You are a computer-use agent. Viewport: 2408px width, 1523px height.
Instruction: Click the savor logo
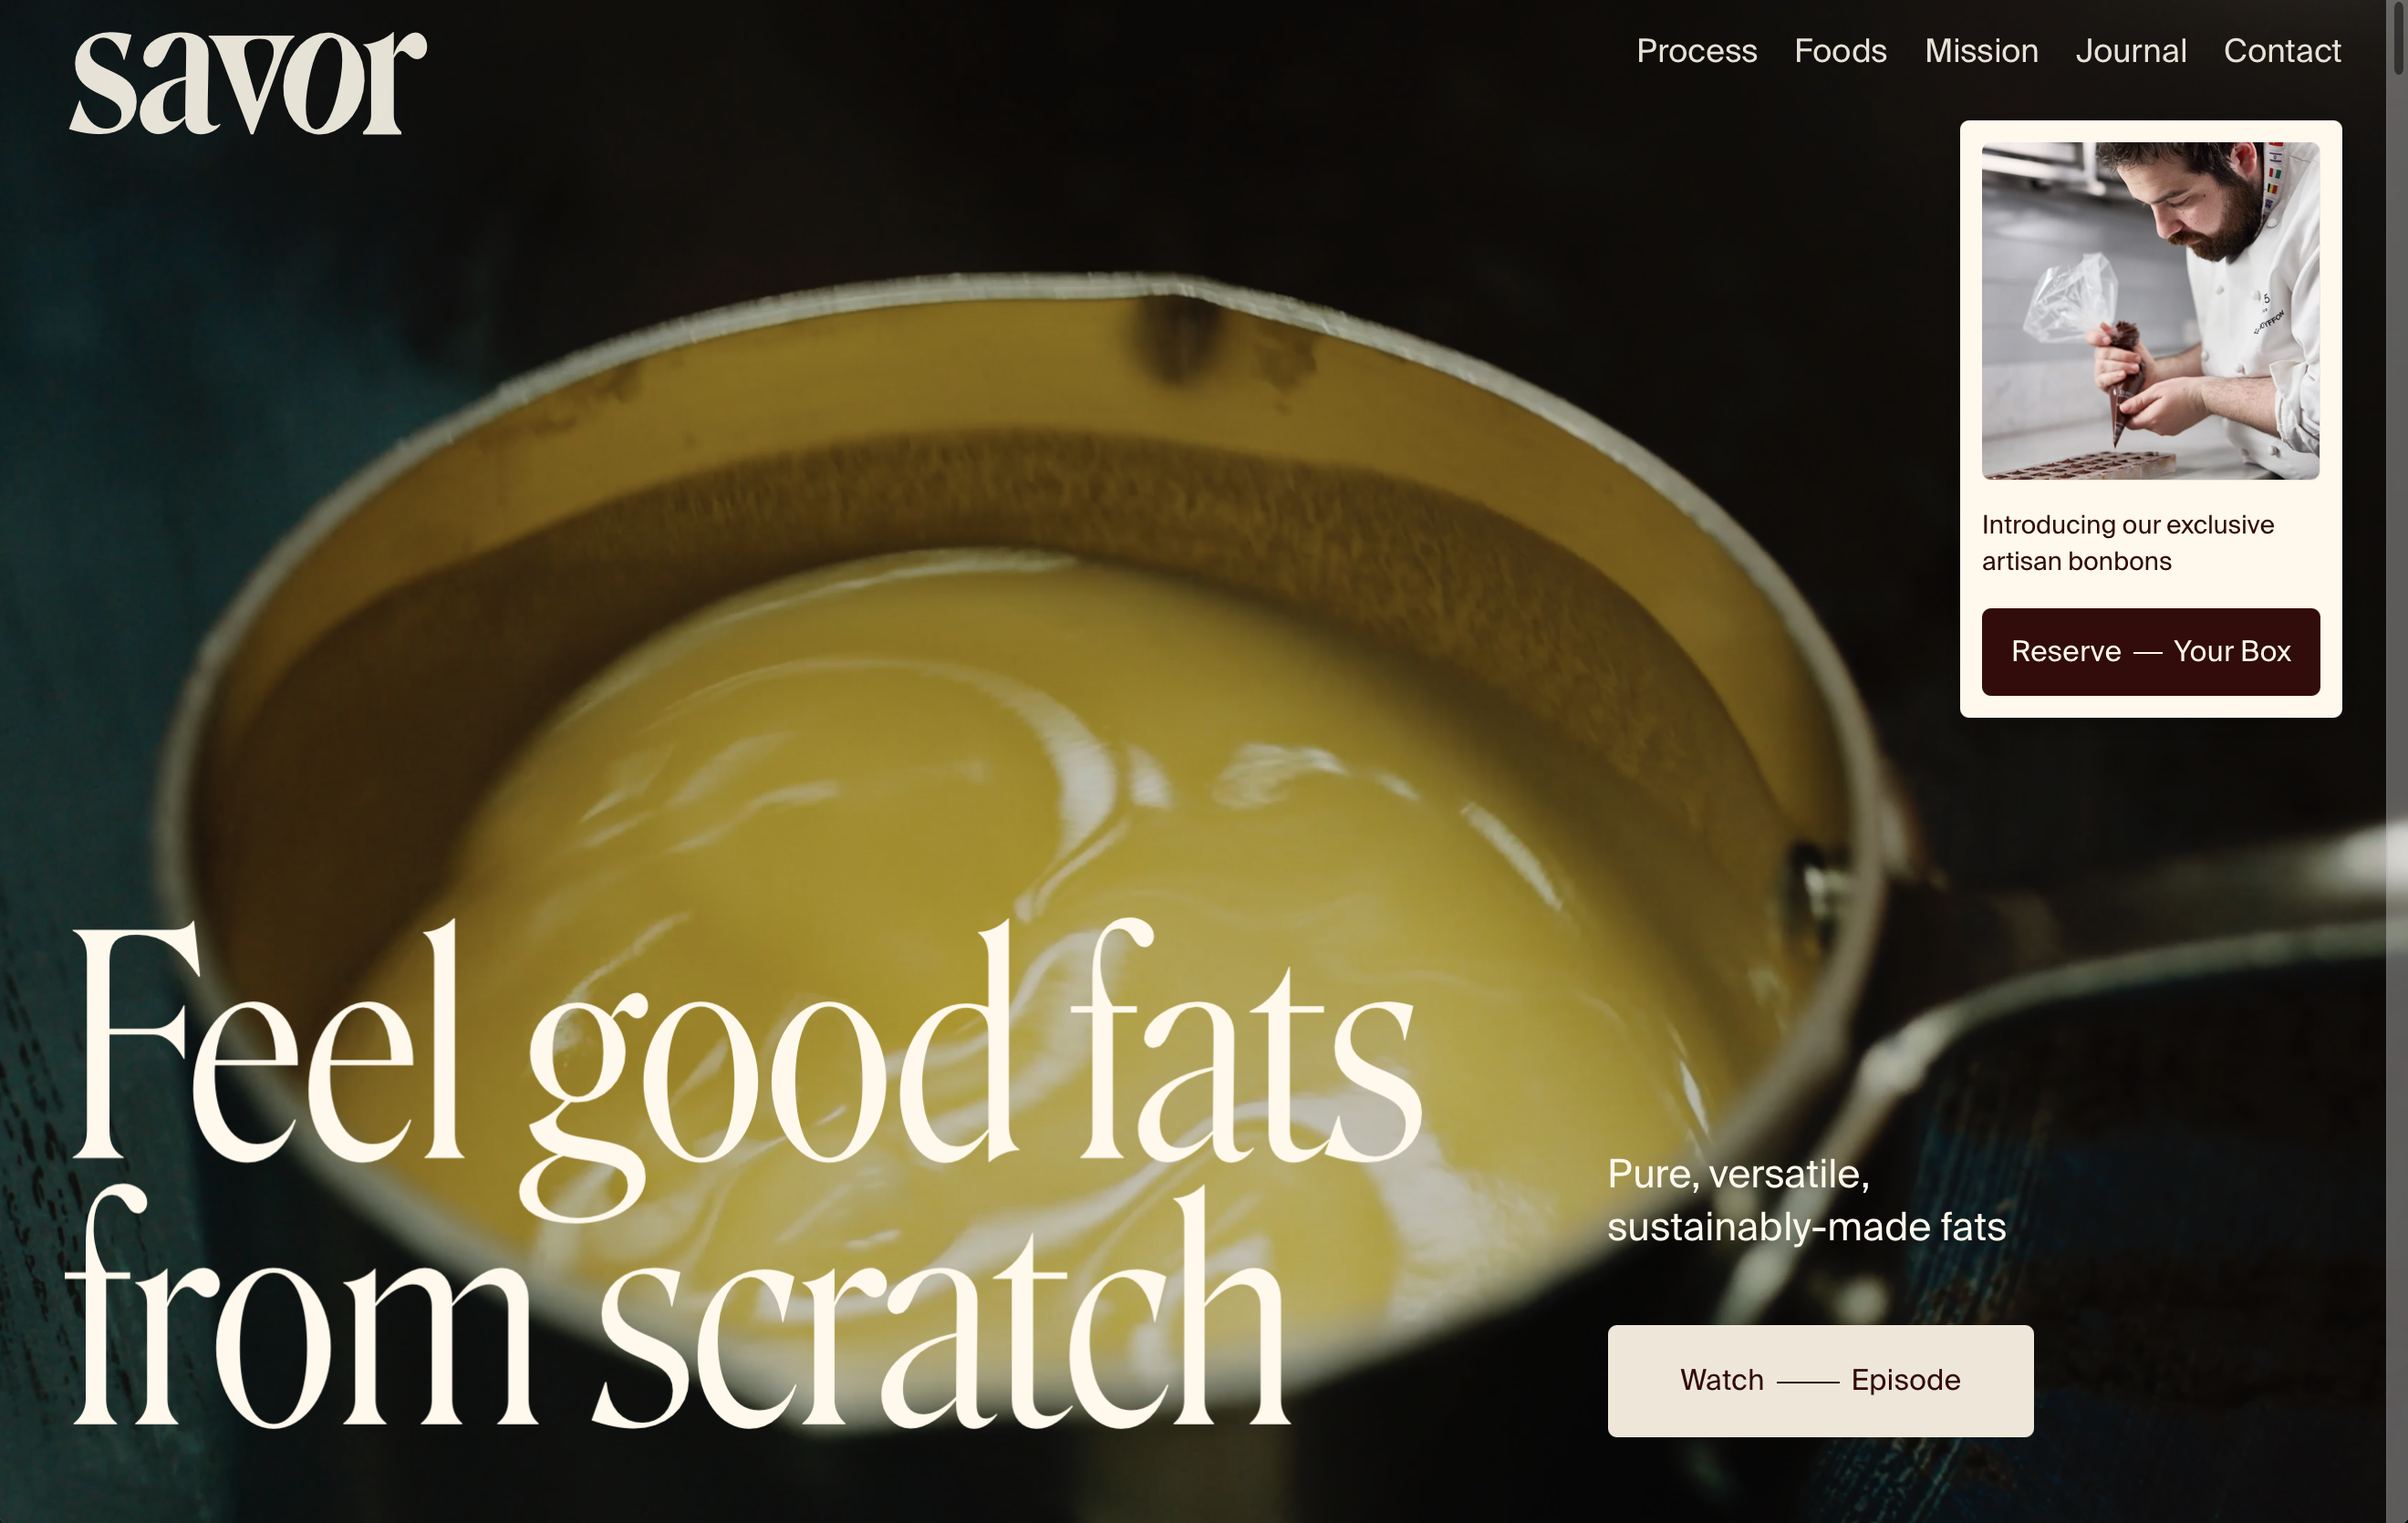(x=247, y=82)
